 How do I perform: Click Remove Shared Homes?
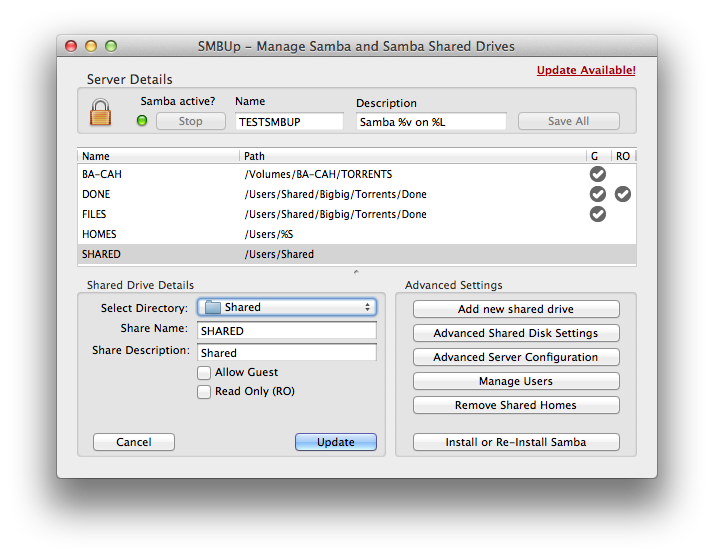[x=516, y=405]
